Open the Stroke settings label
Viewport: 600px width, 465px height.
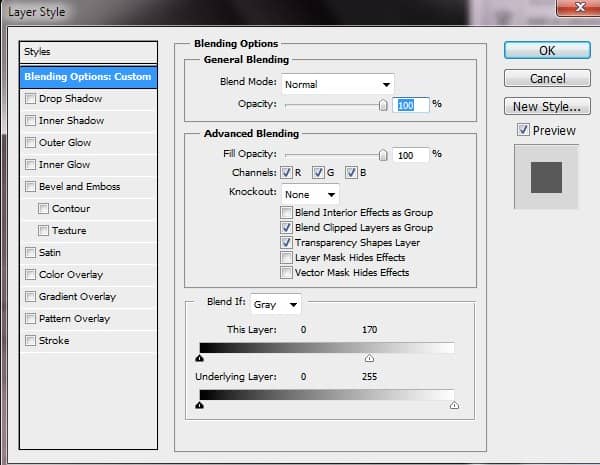tap(54, 341)
